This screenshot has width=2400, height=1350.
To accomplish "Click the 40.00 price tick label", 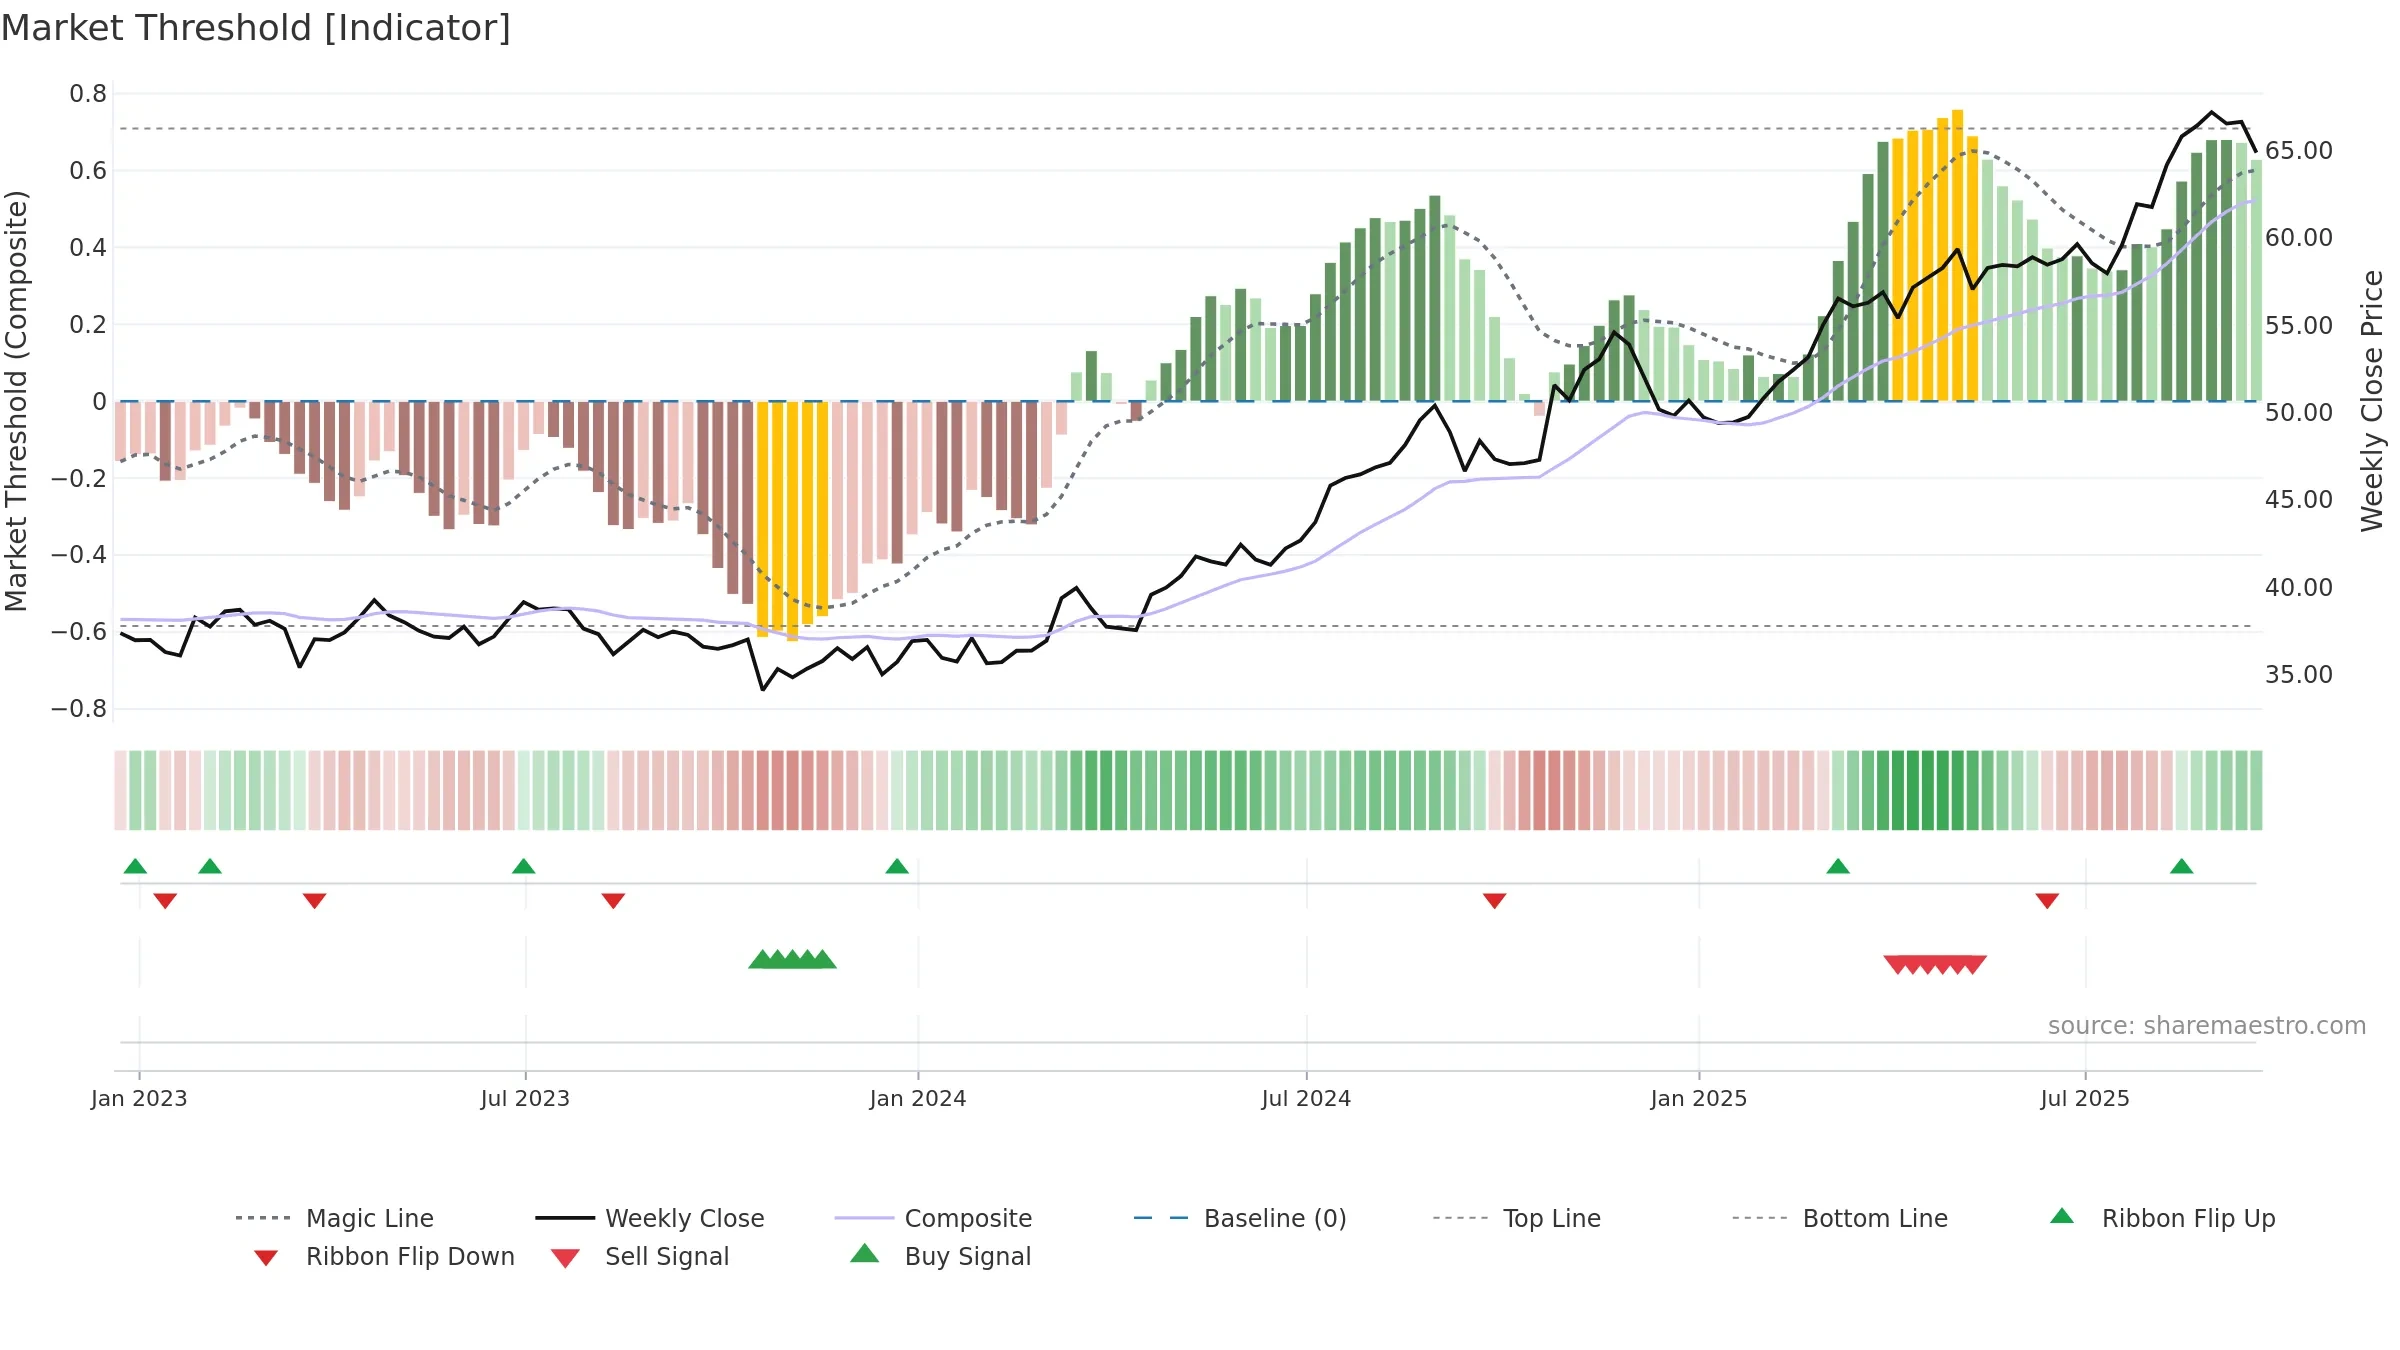I will pyautogui.click(x=2299, y=588).
